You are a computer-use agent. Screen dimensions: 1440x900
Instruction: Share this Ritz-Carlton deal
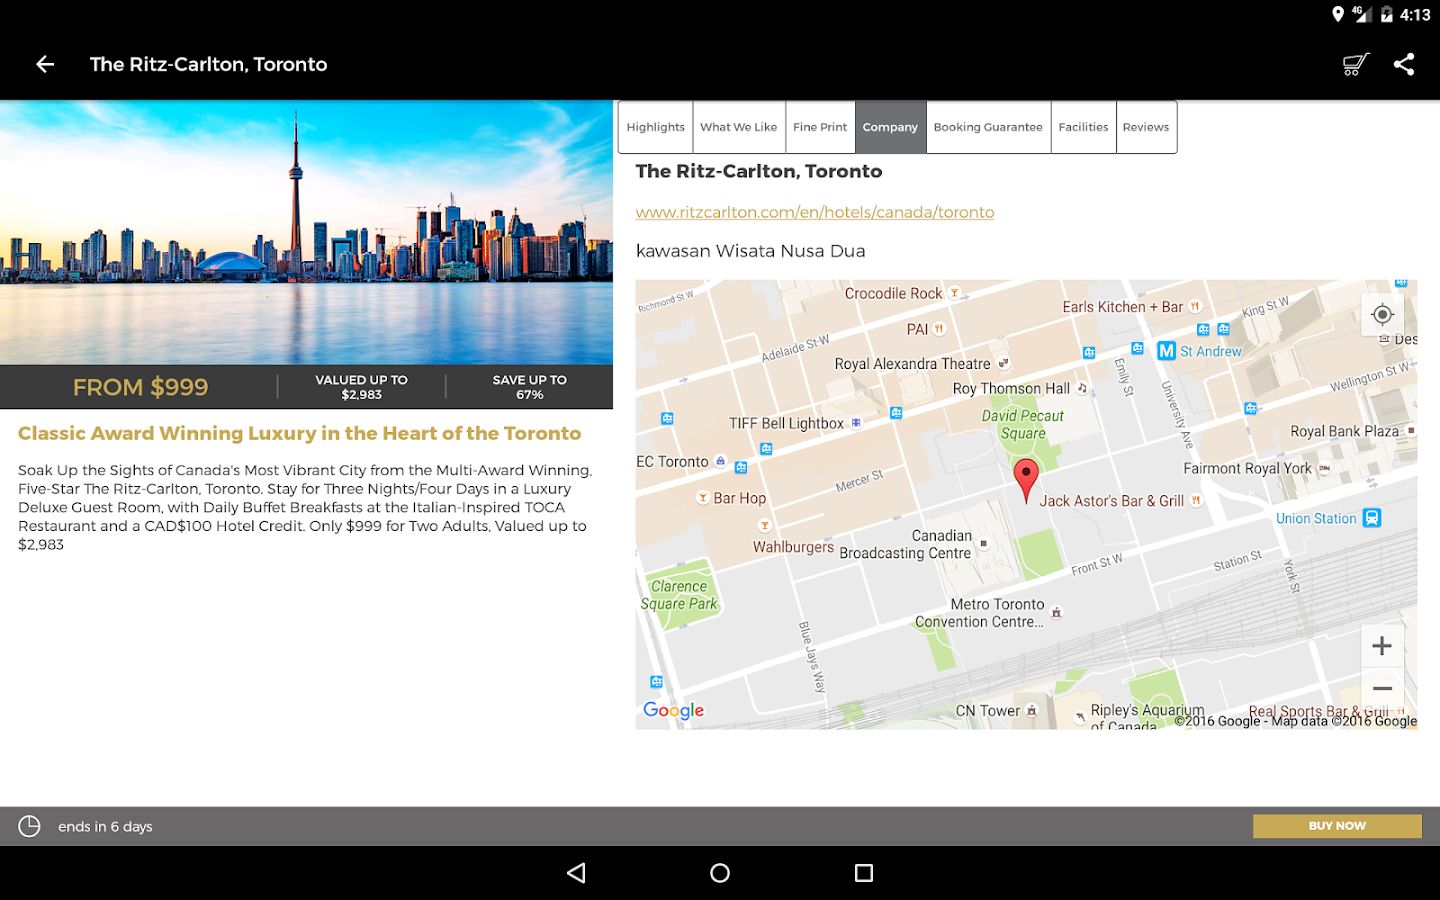point(1404,64)
